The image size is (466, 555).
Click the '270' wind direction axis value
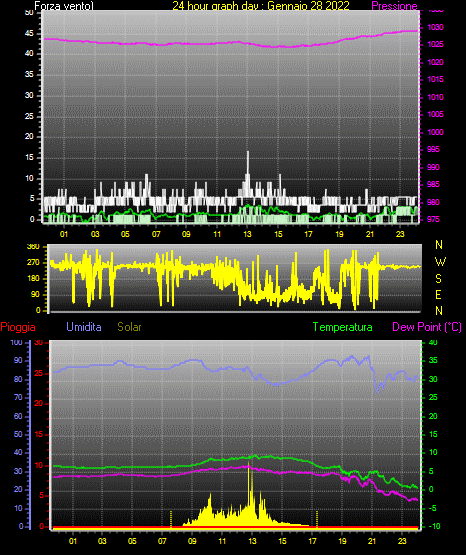[x=33, y=263]
